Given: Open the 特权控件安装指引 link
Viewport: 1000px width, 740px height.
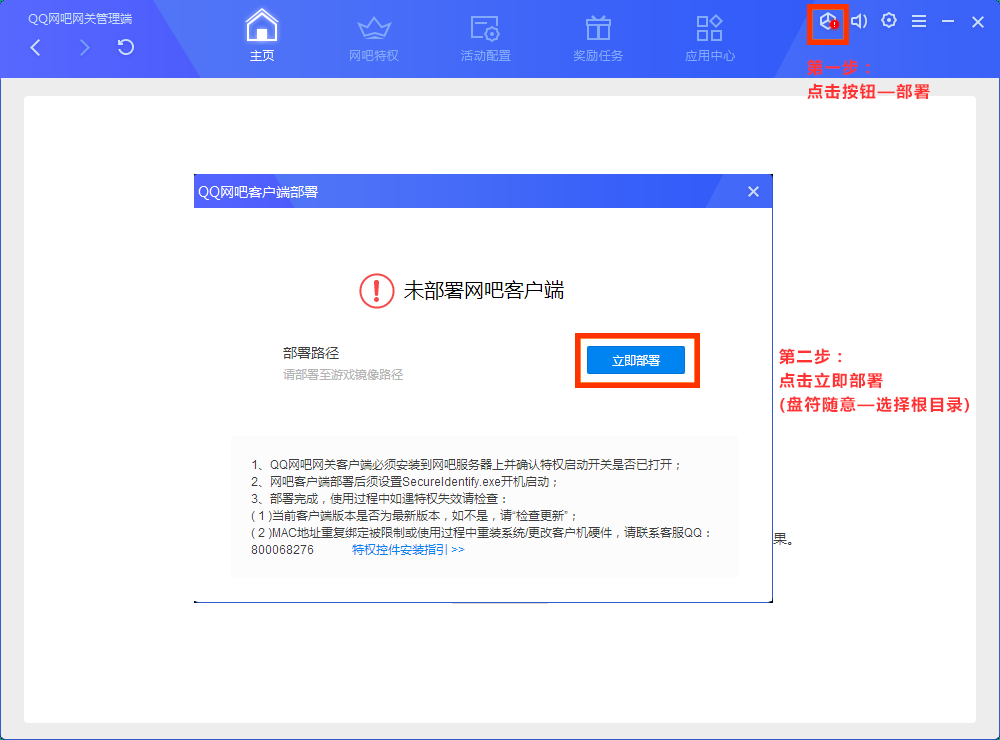Looking at the screenshot, I should 408,550.
